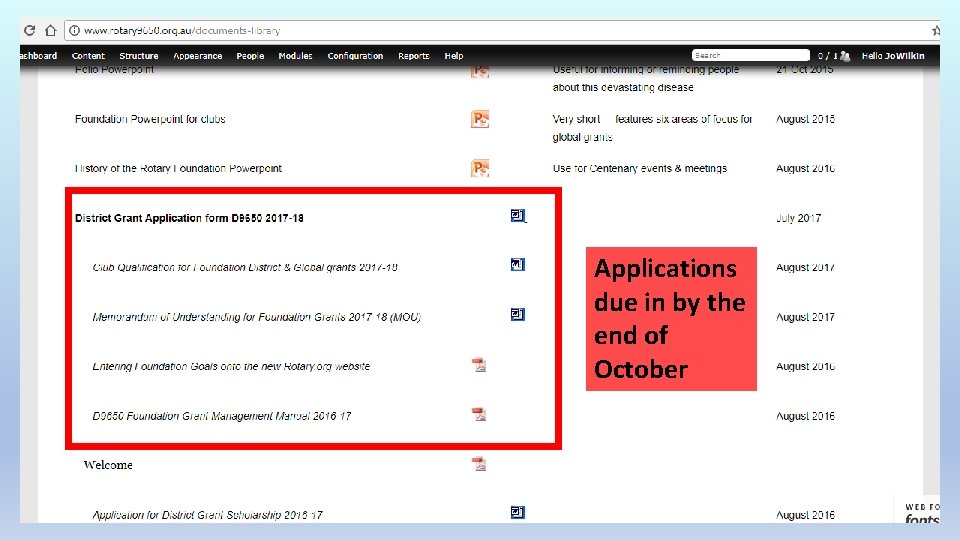Open the Hello JoWilkin account link

coord(893,56)
